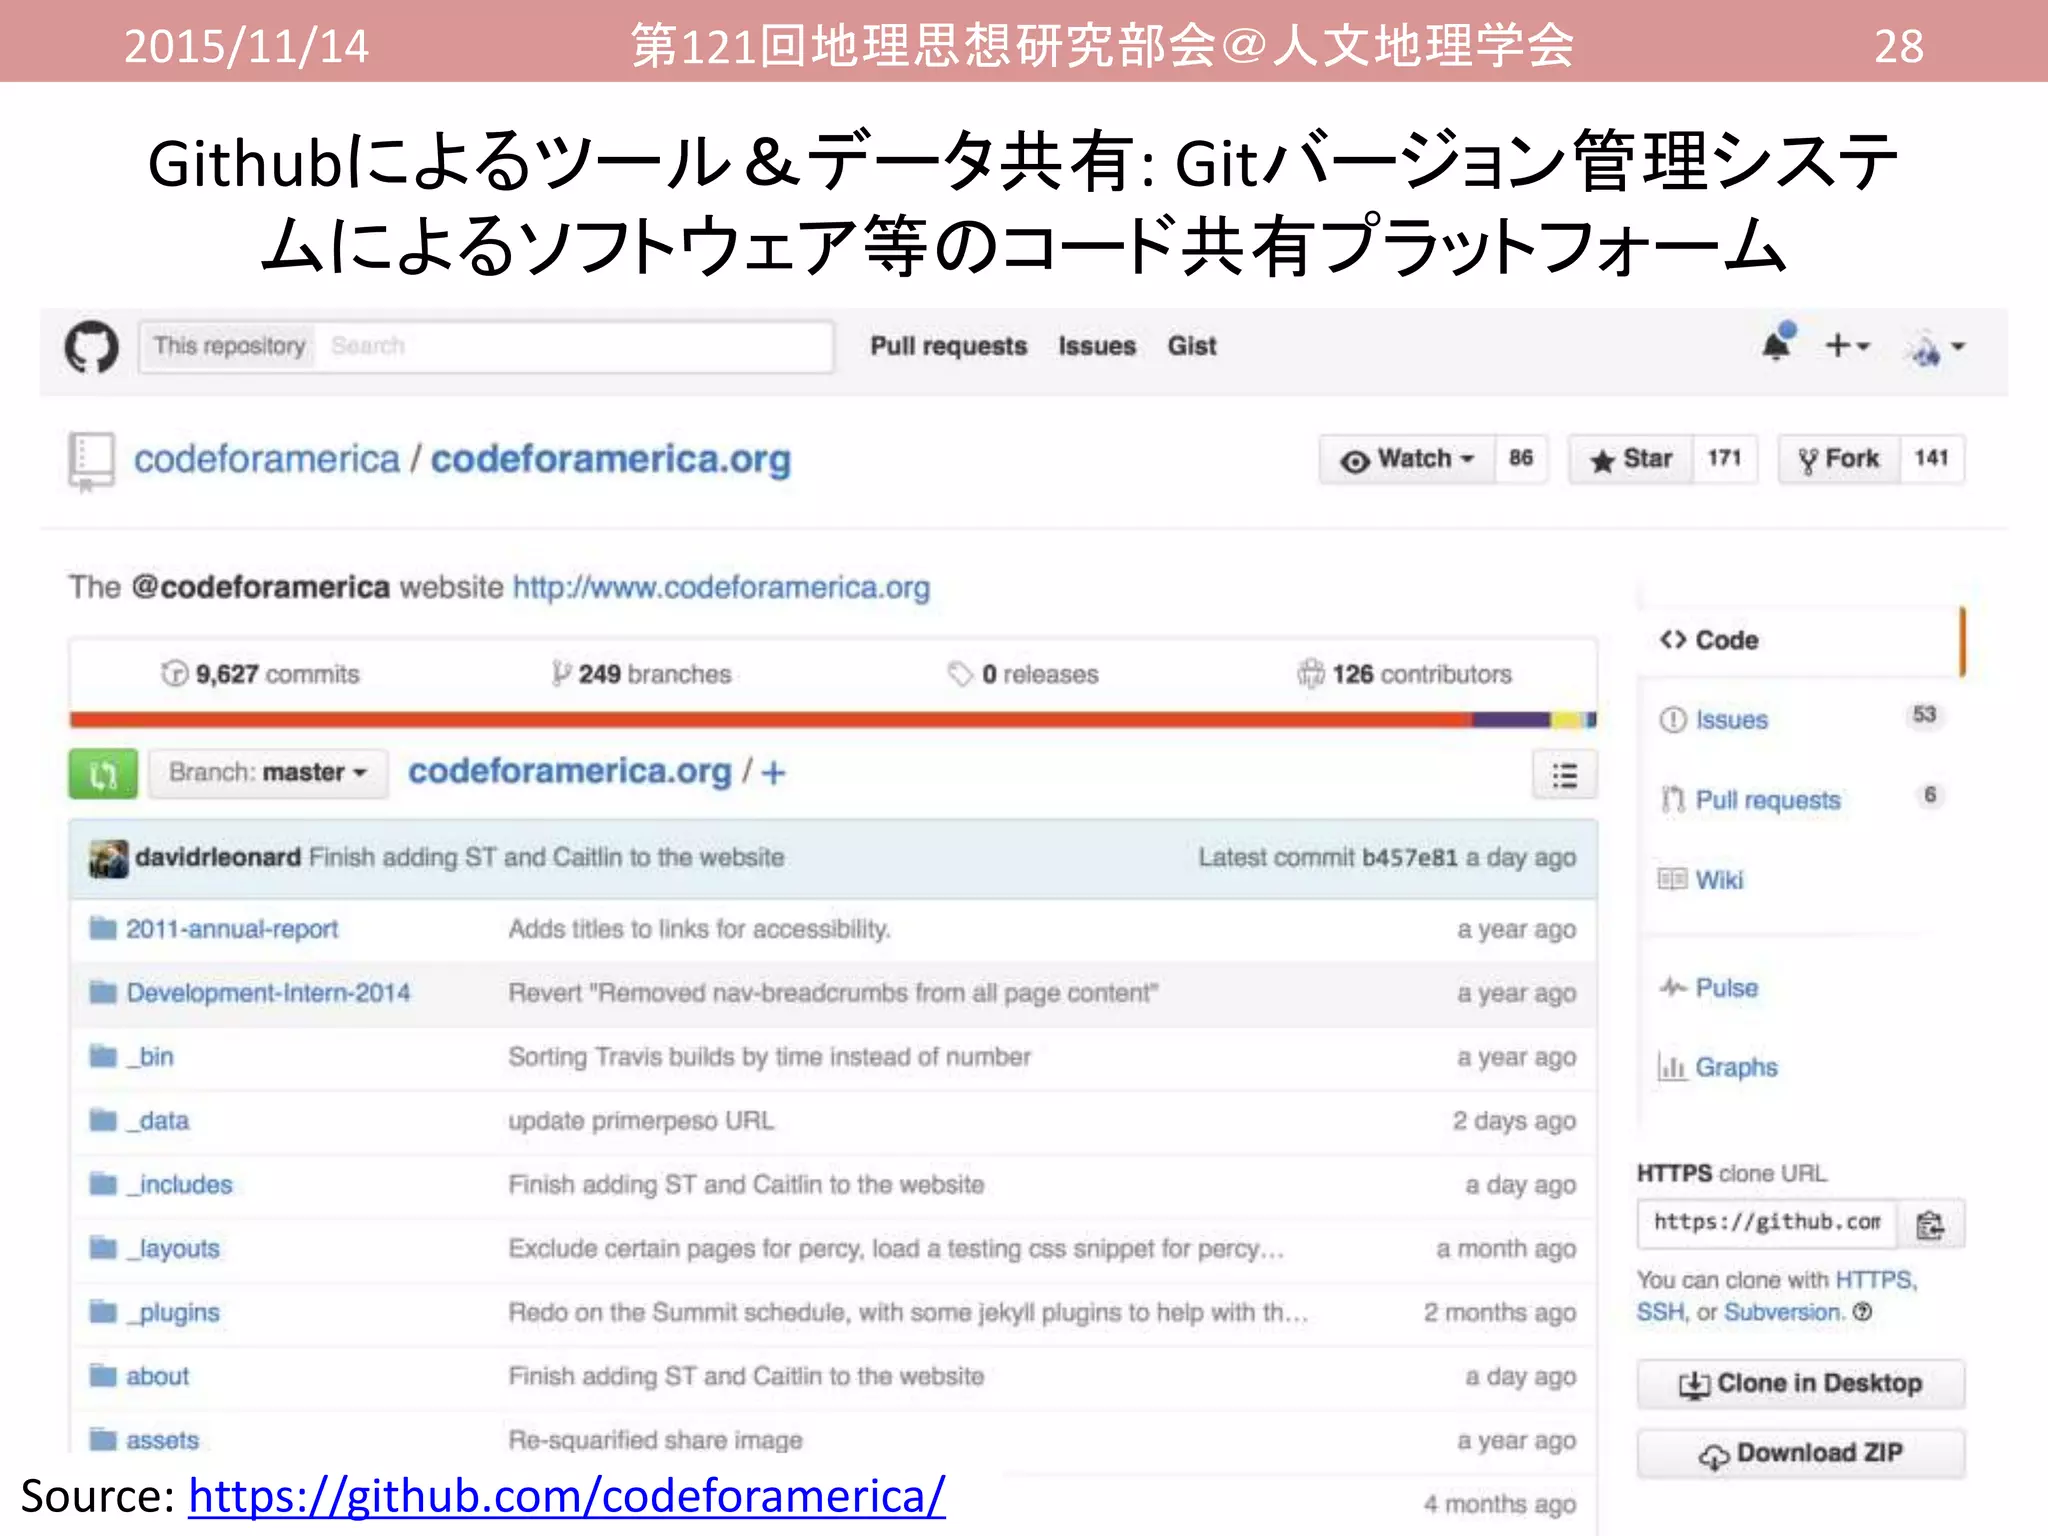Open Issues in top navigation

[x=1097, y=346]
